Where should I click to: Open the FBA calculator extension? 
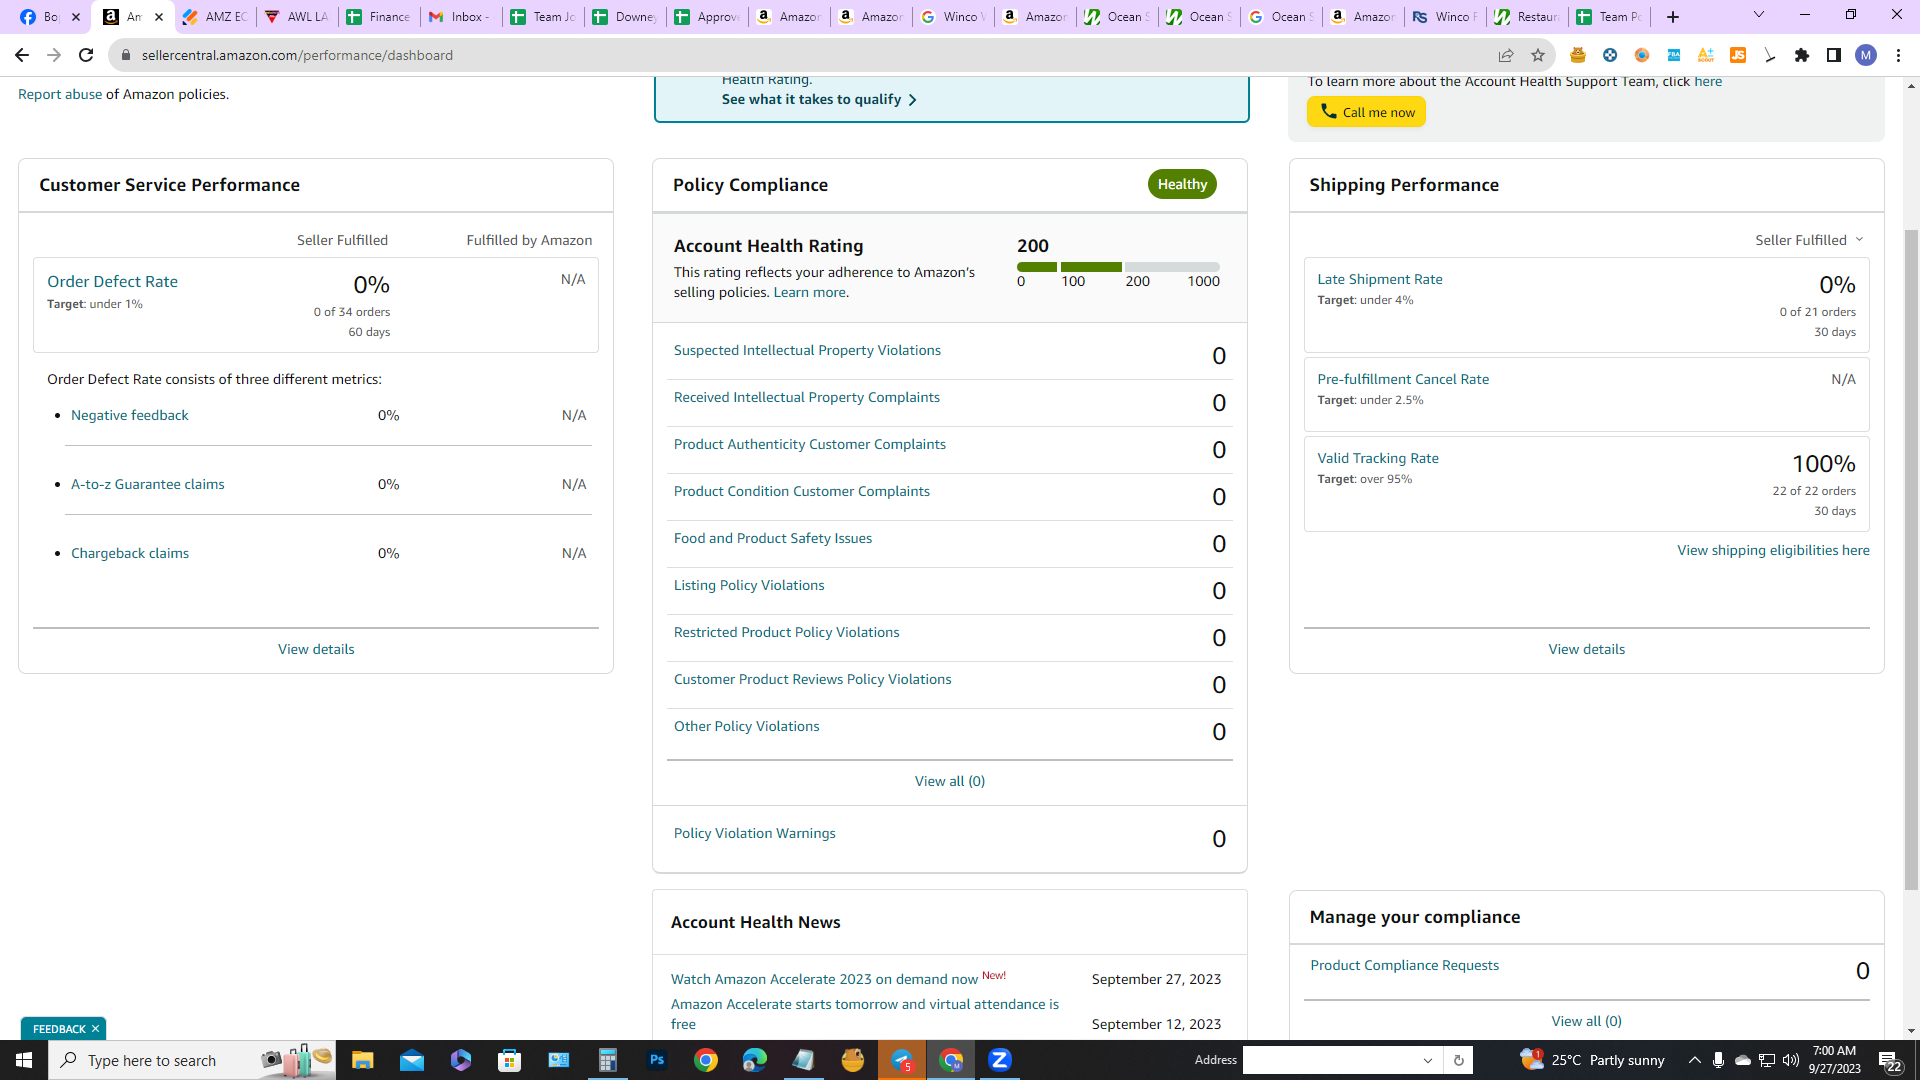(1674, 55)
